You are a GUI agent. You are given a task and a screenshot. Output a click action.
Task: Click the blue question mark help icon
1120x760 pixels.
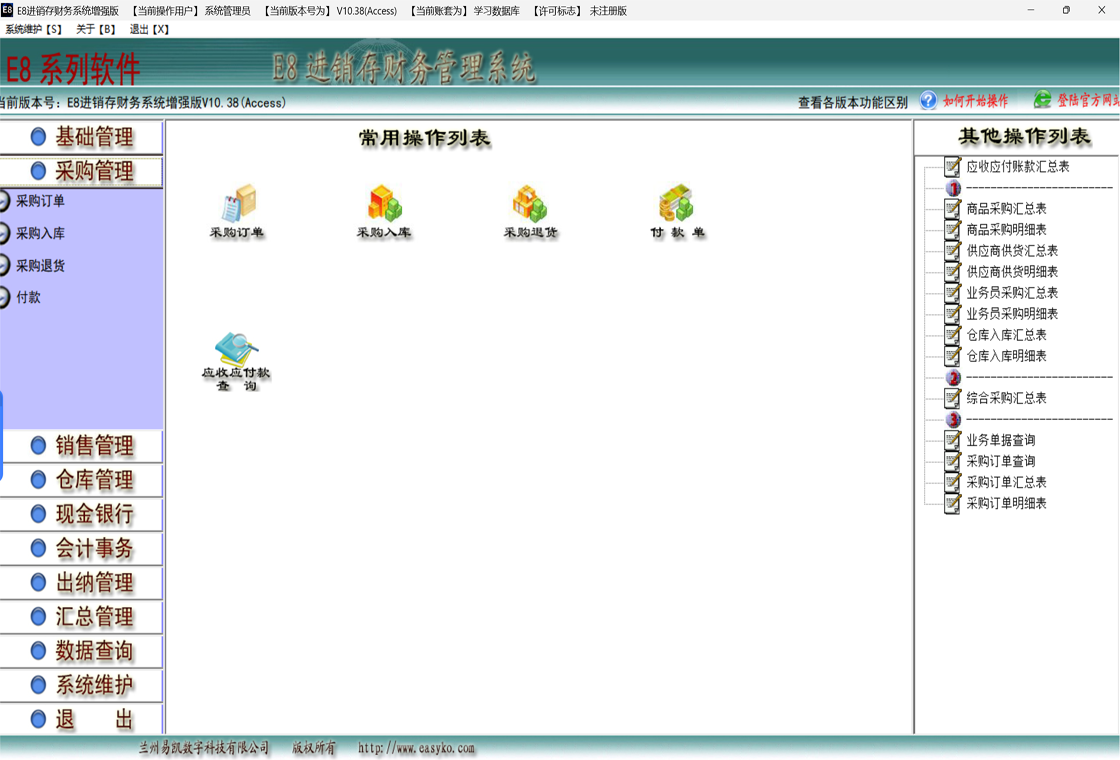928,101
